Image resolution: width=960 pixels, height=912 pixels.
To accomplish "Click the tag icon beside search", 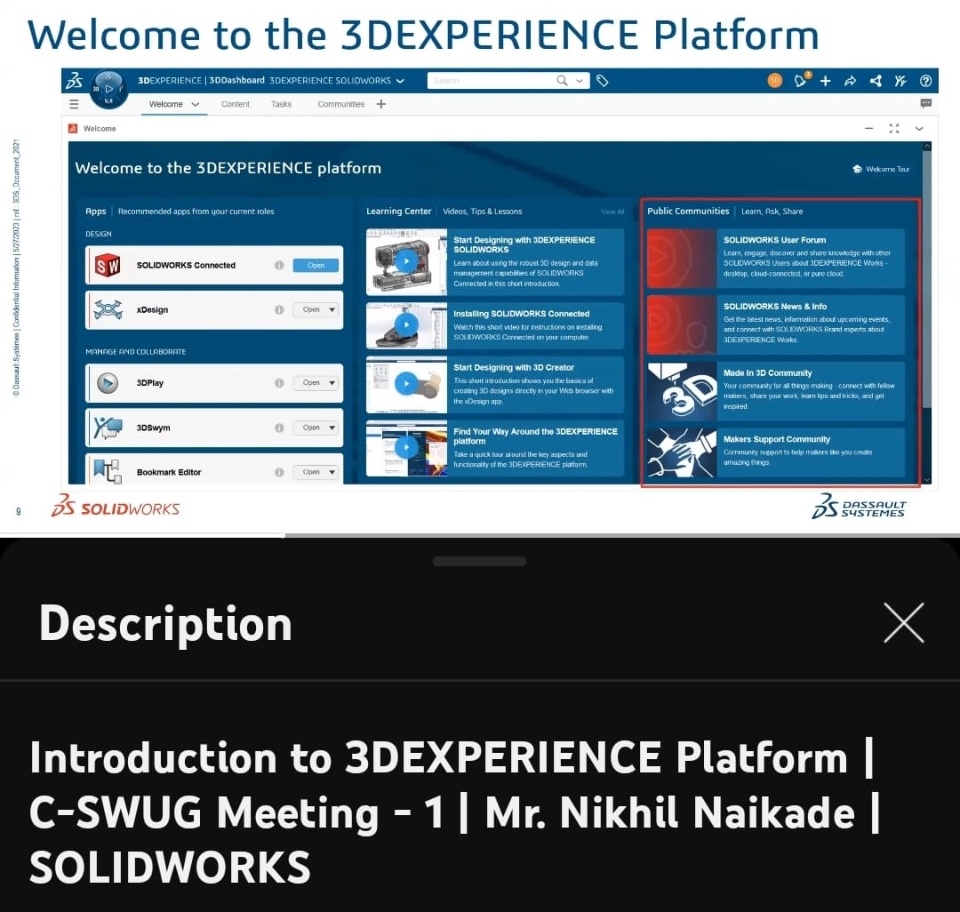I will point(602,81).
